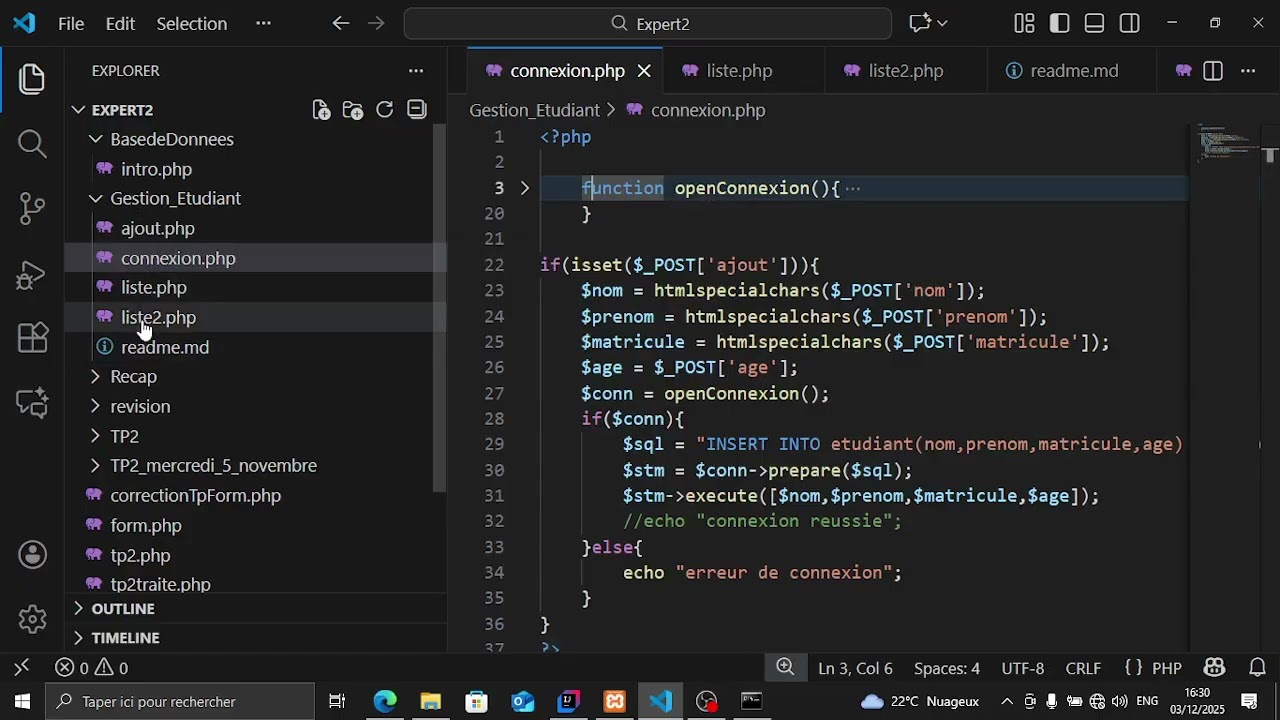The height and width of the screenshot is (720, 1280).
Task: Unfold the openConnexion function on line 3
Action: [x=525, y=188]
